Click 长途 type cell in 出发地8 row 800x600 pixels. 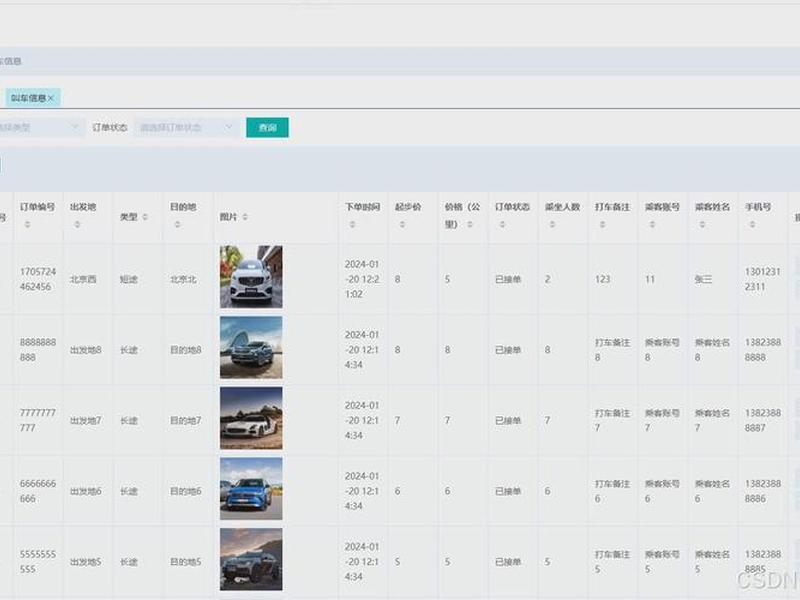[129, 350]
